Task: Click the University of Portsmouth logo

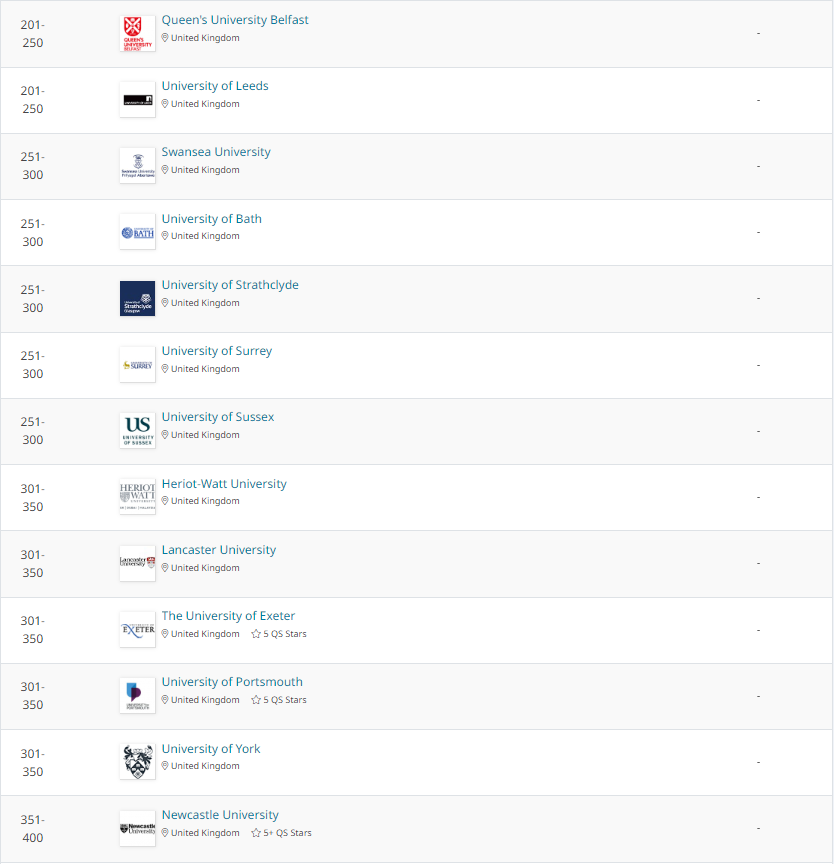Action: [x=137, y=696]
